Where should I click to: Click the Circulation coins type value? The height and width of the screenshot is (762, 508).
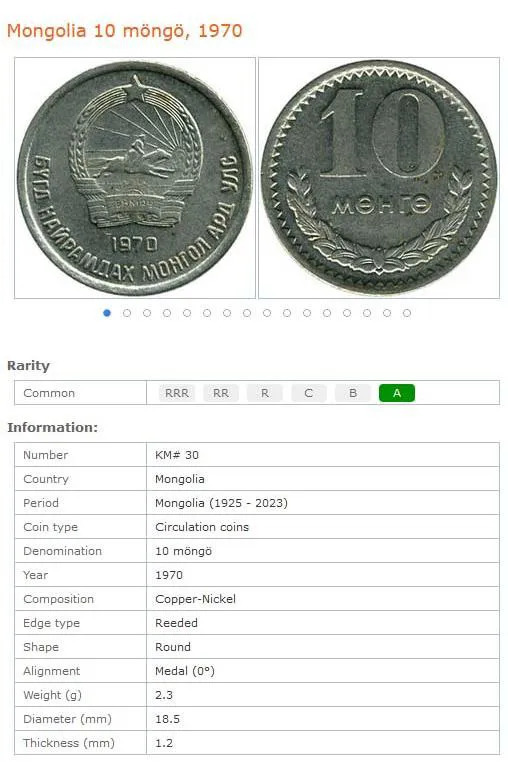[x=202, y=527]
